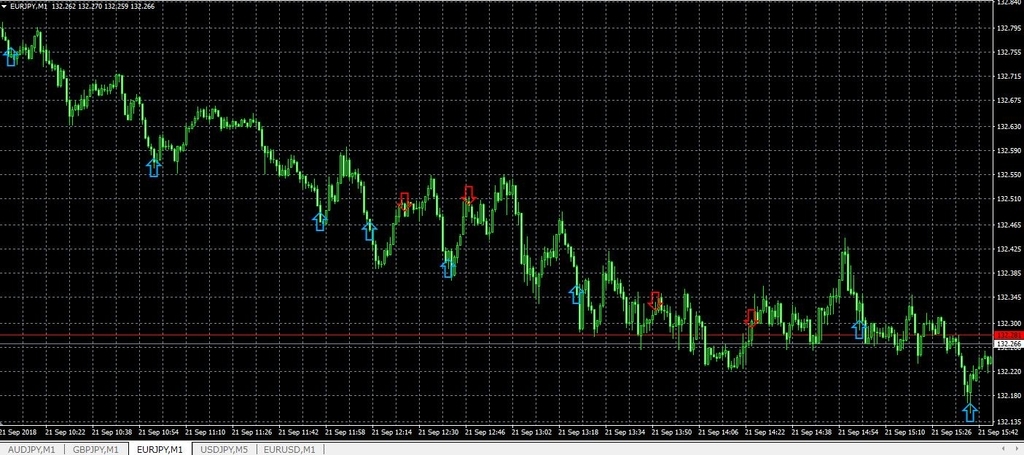Viewport: 1024px width, 455px height.
Task: Click the blue up arrow near 12:30
Action: [449, 268]
